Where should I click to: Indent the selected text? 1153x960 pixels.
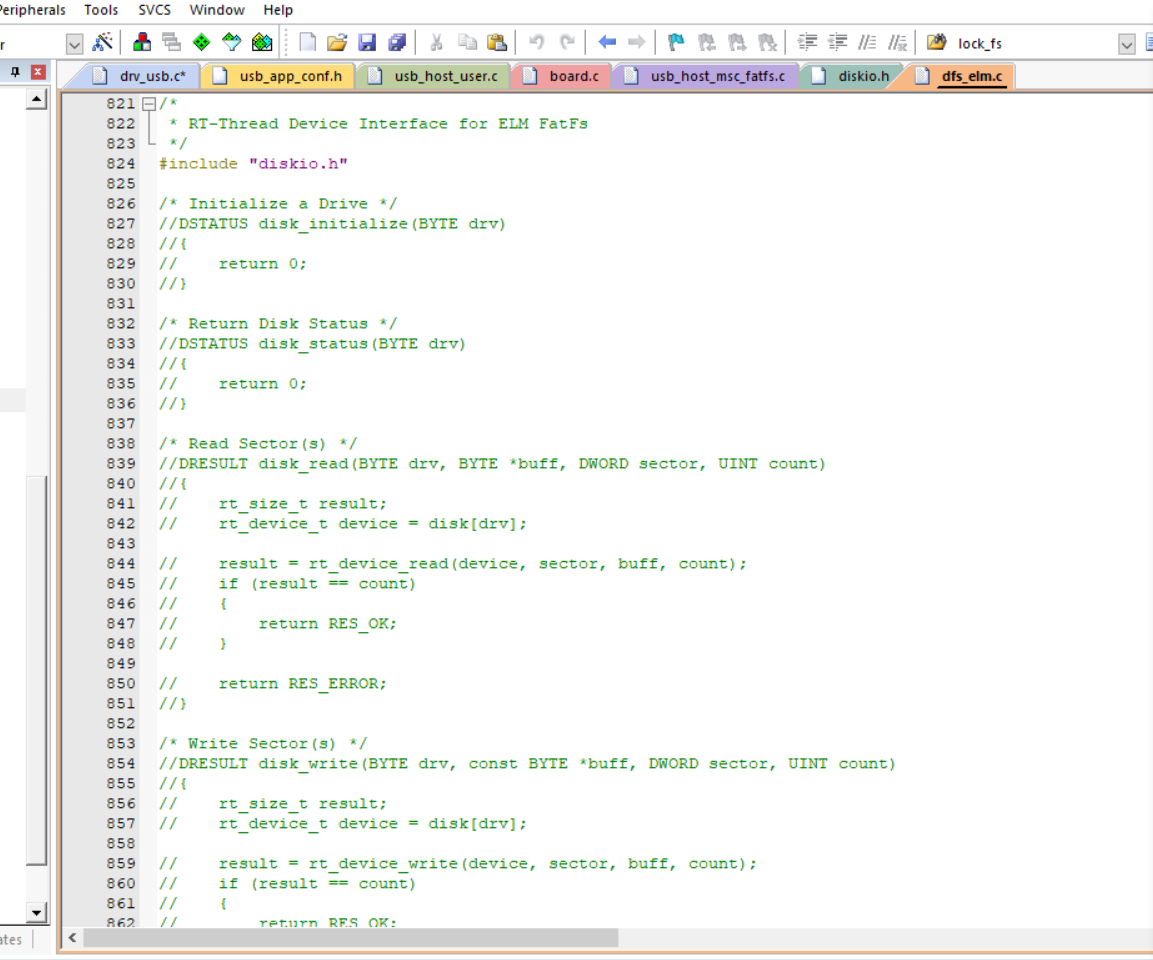click(x=807, y=43)
